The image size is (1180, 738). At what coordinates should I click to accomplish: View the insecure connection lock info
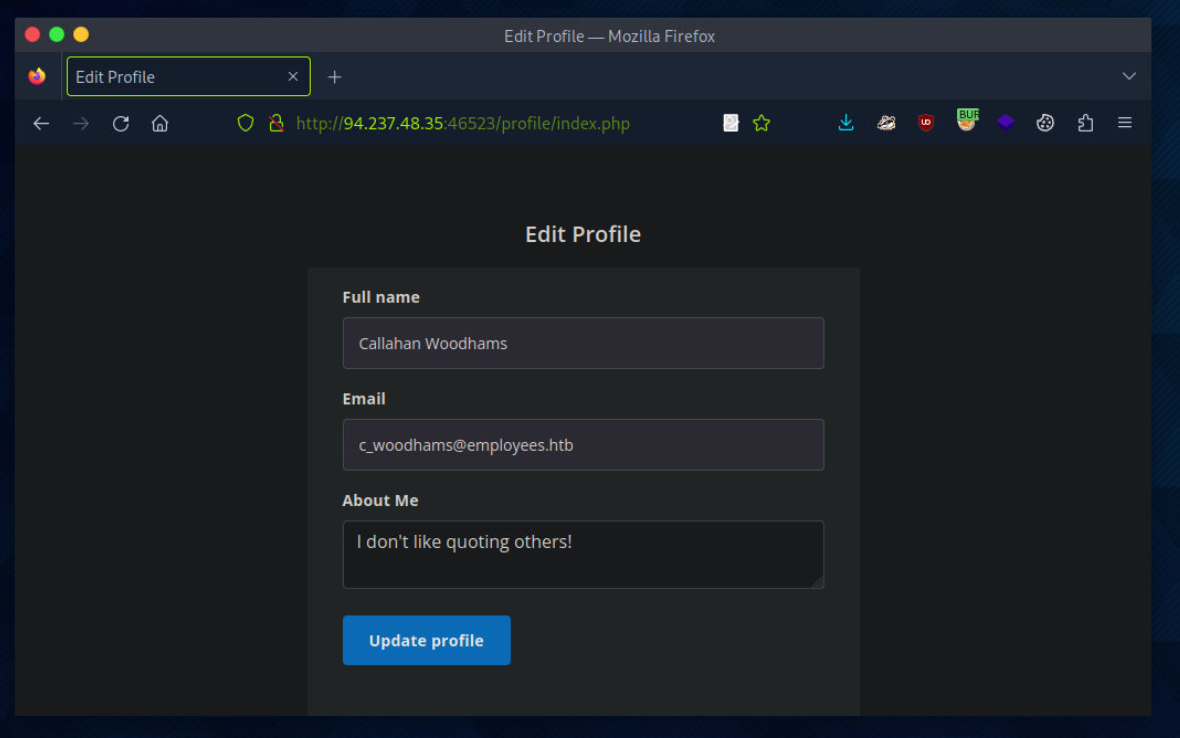(276, 123)
